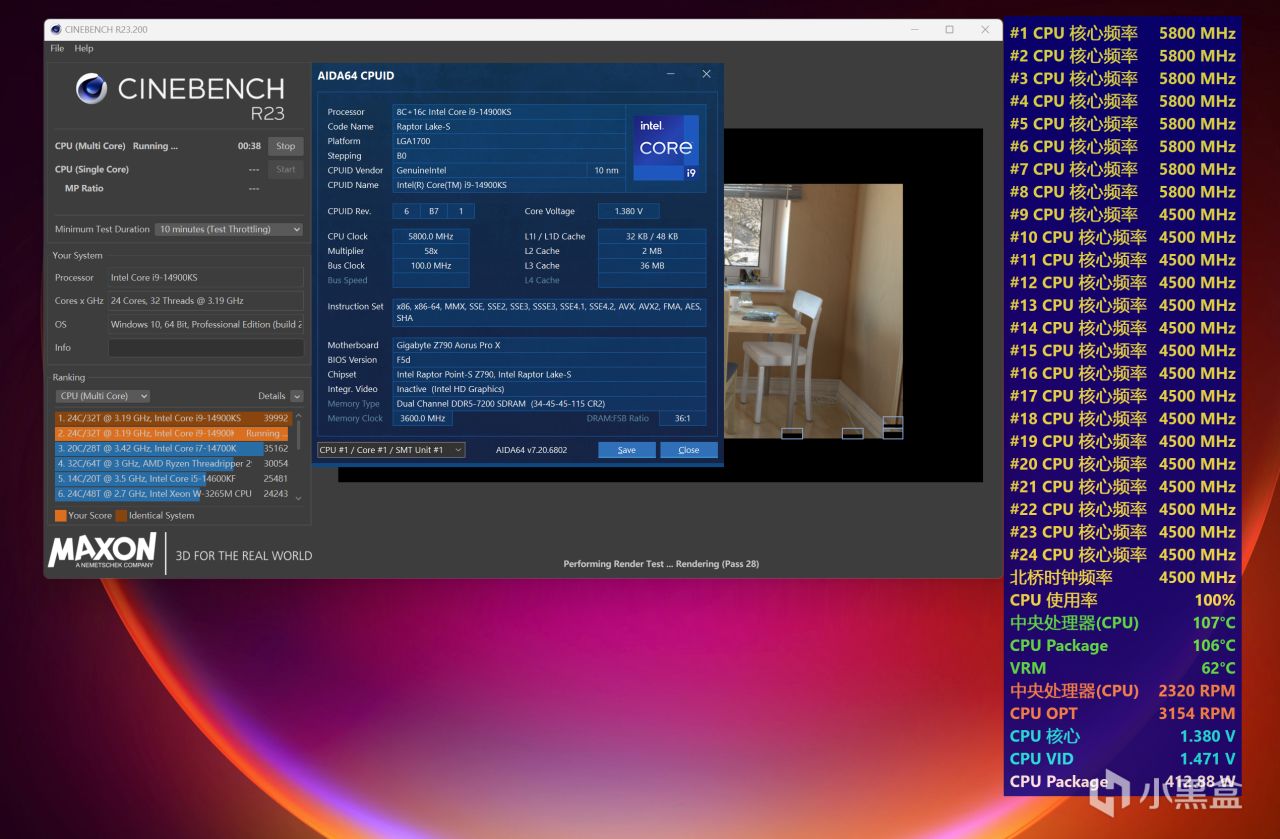Click the Cores x GHz value field
The height and width of the screenshot is (839, 1280).
pos(206,301)
